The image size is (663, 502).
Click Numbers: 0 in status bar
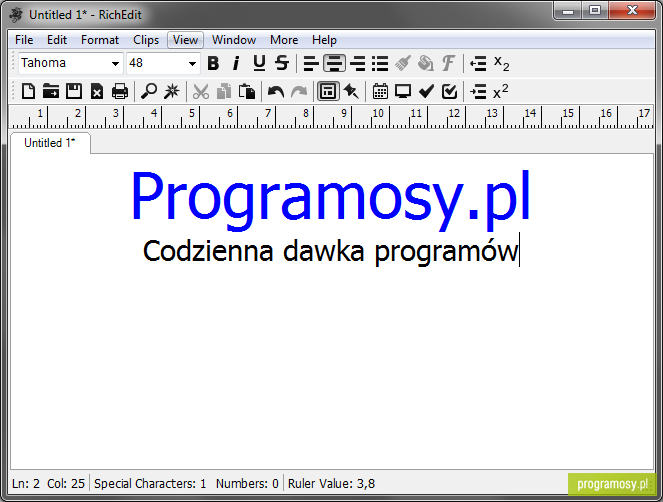click(x=247, y=483)
